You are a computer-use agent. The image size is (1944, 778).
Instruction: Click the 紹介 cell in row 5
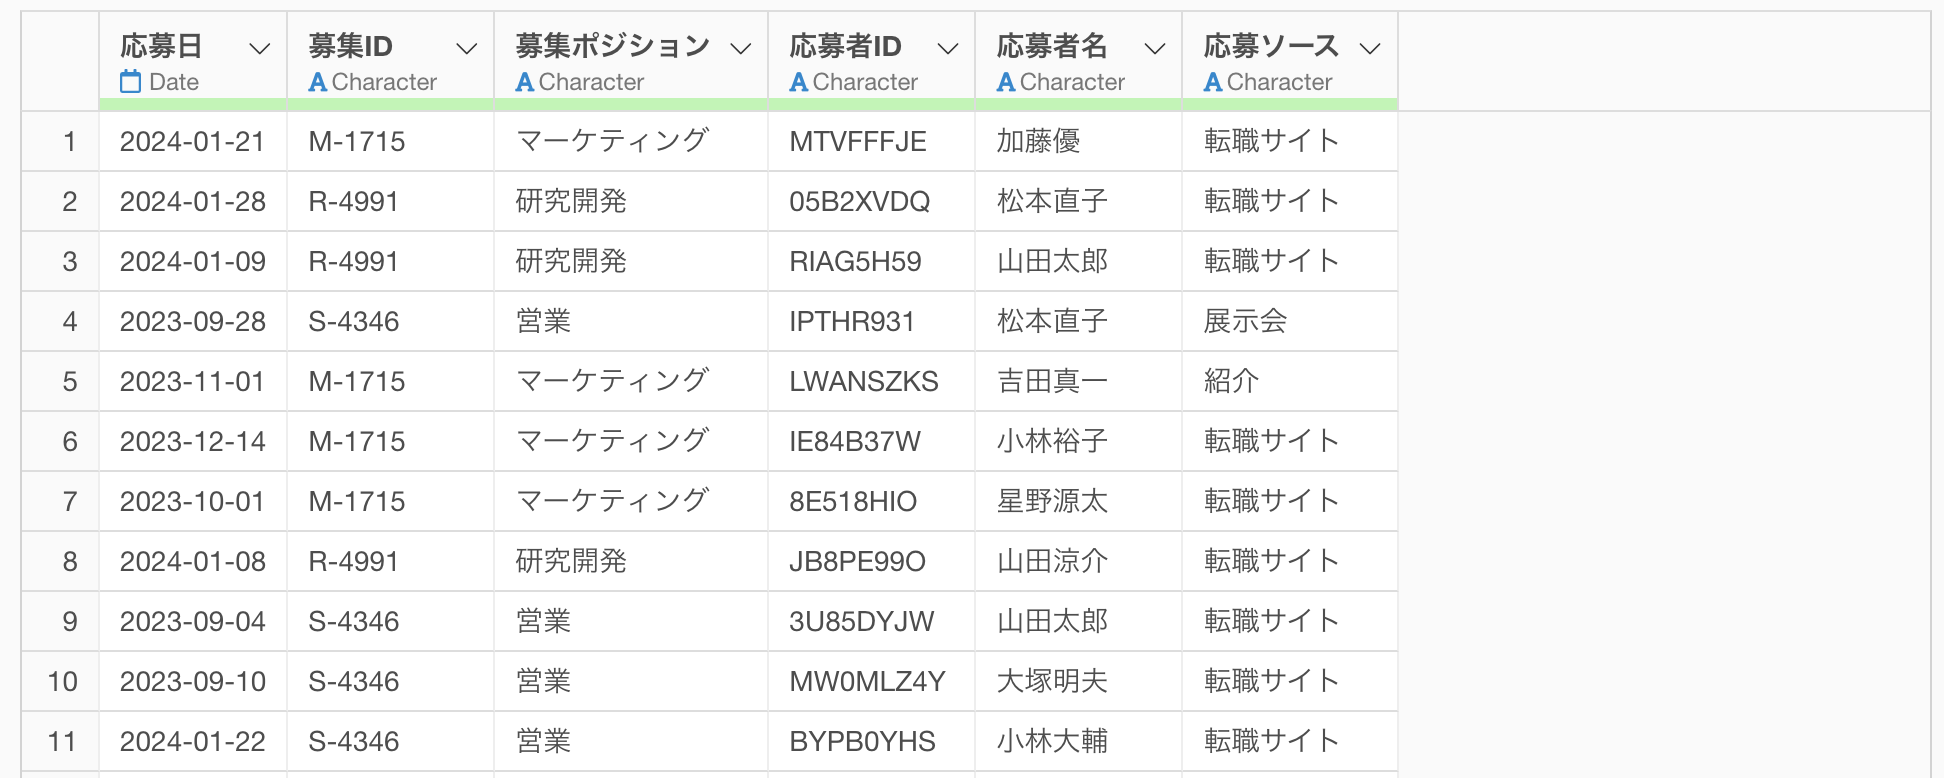1231,381
